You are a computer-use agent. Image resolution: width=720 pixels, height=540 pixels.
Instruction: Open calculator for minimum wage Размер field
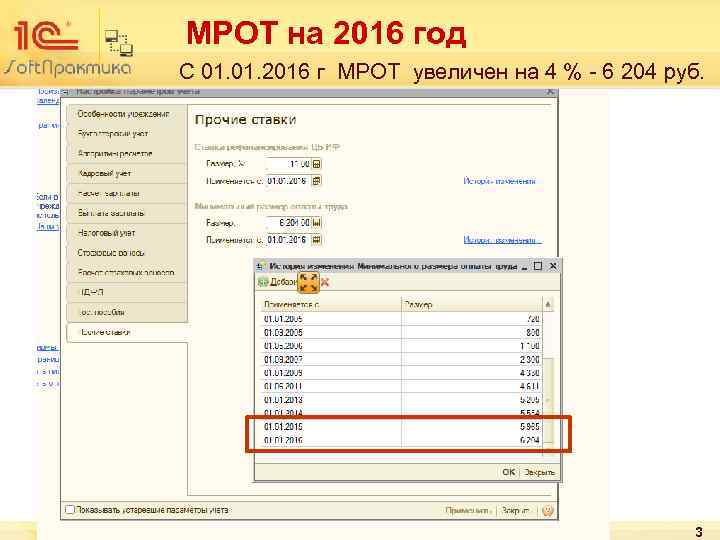pyautogui.click(x=317, y=223)
